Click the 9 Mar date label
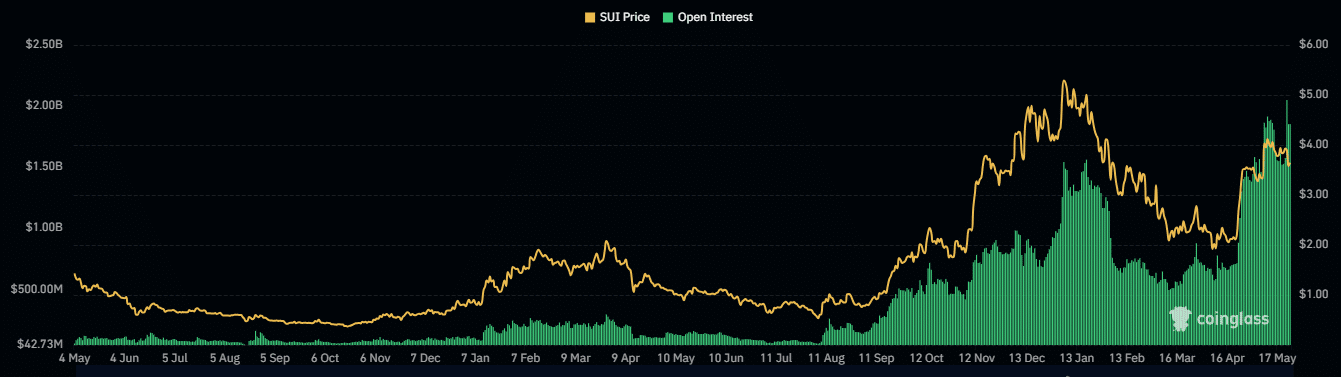 point(575,357)
